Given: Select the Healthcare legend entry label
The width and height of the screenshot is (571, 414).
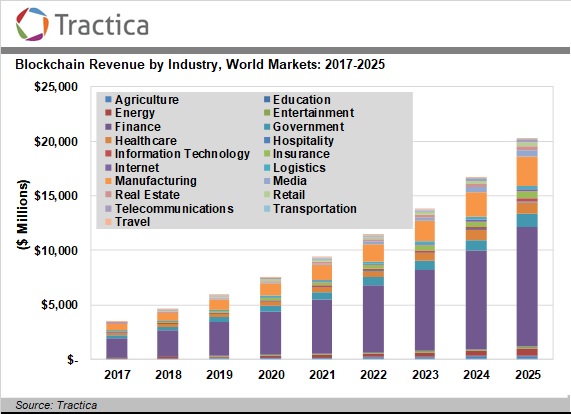Looking at the screenshot, I should click(x=146, y=141).
